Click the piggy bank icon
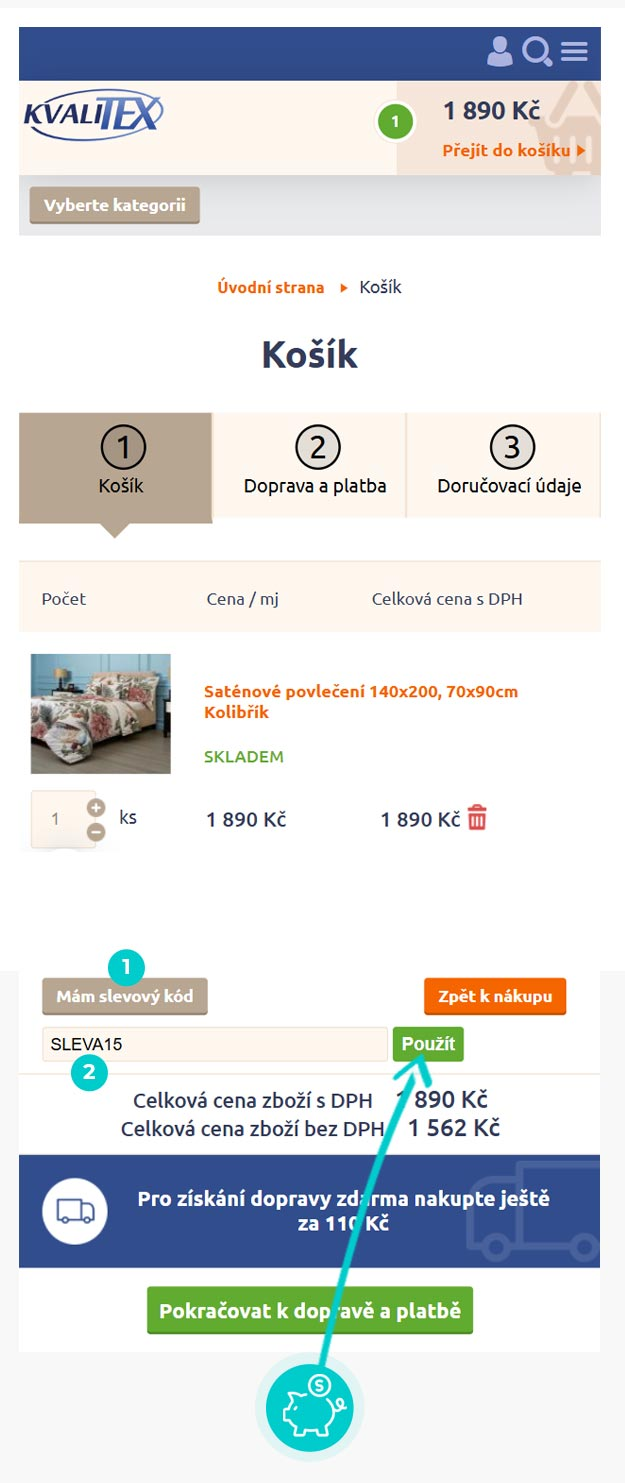The width and height of the screenshot is (625, 1483). point(310,1407)
